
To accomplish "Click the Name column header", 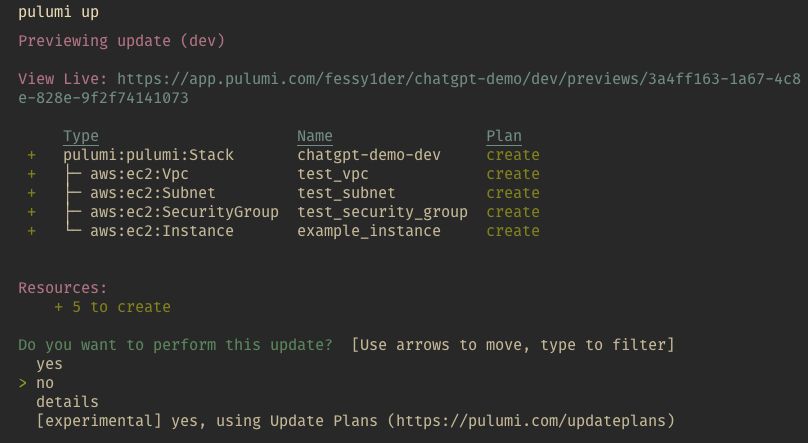I will click(x=315, y=137).
